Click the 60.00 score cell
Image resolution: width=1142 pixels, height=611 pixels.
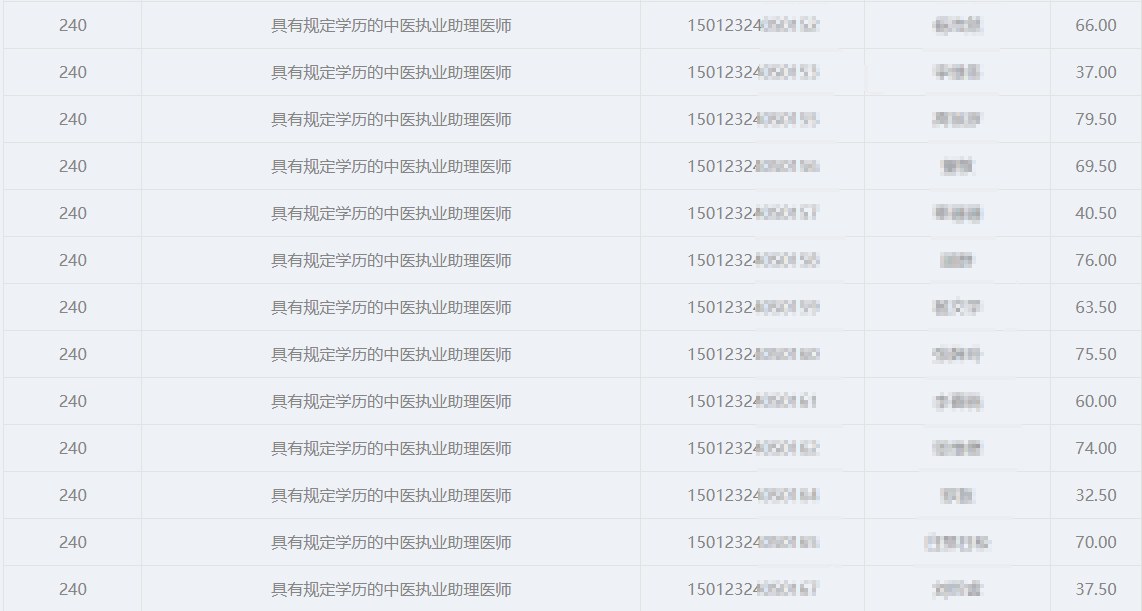point(1095,401)
